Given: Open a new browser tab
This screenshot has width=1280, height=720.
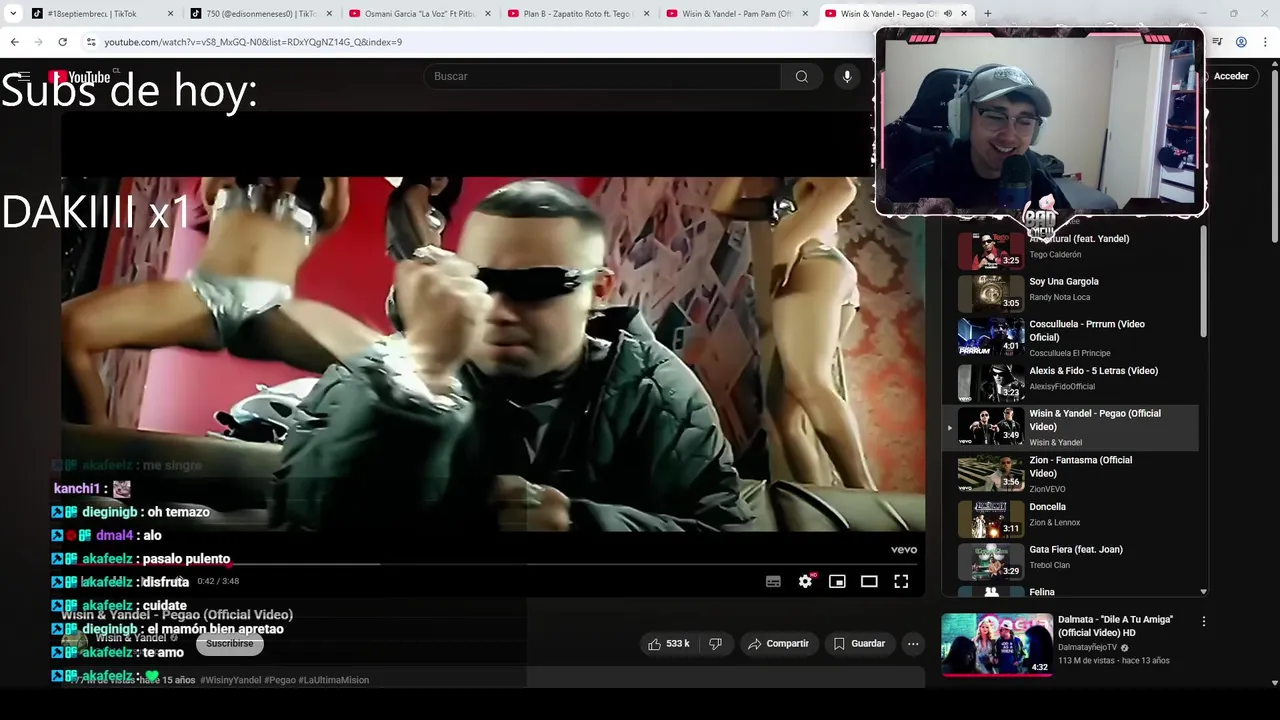Looking at the screenshot, I should [x=987, y=13].
